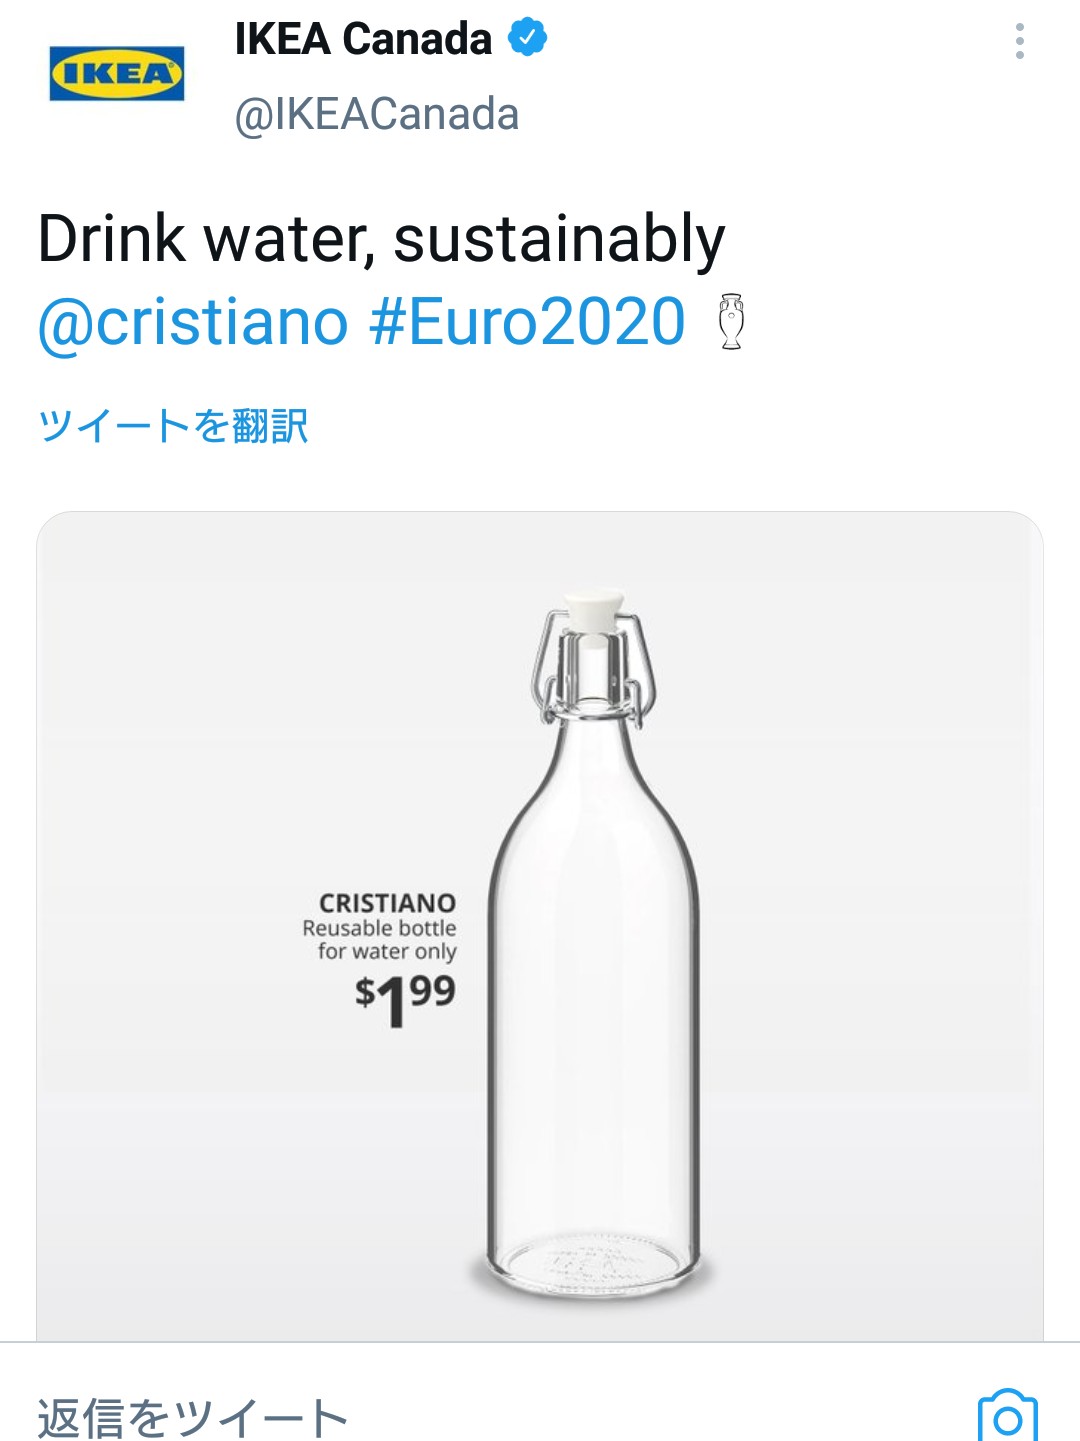Viewport: 1080px width, 1441px height.
Task: Open the IKEA profile avatar
Action: point(117,73)
